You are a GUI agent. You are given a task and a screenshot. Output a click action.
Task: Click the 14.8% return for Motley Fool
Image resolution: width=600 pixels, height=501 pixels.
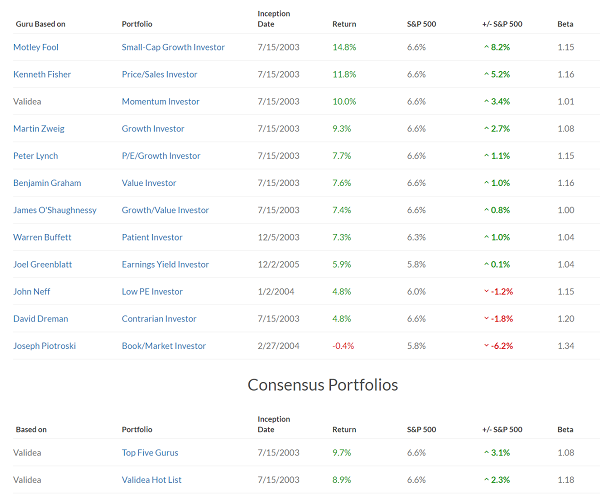click(x=344, y=47)
